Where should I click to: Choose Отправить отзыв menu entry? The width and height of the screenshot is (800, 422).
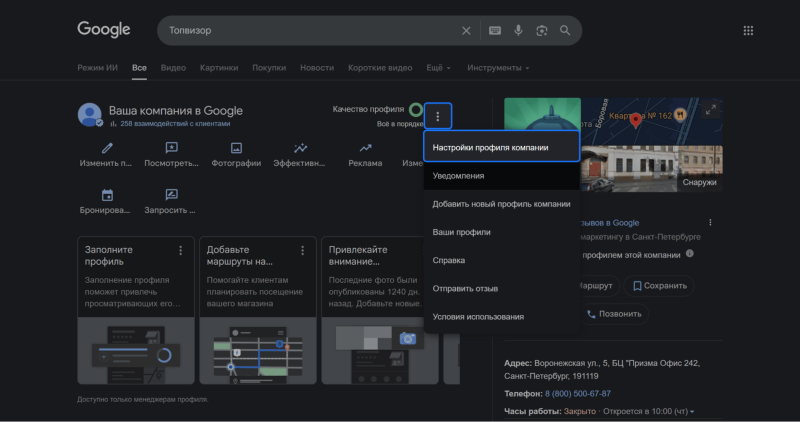tap(502, 288)
